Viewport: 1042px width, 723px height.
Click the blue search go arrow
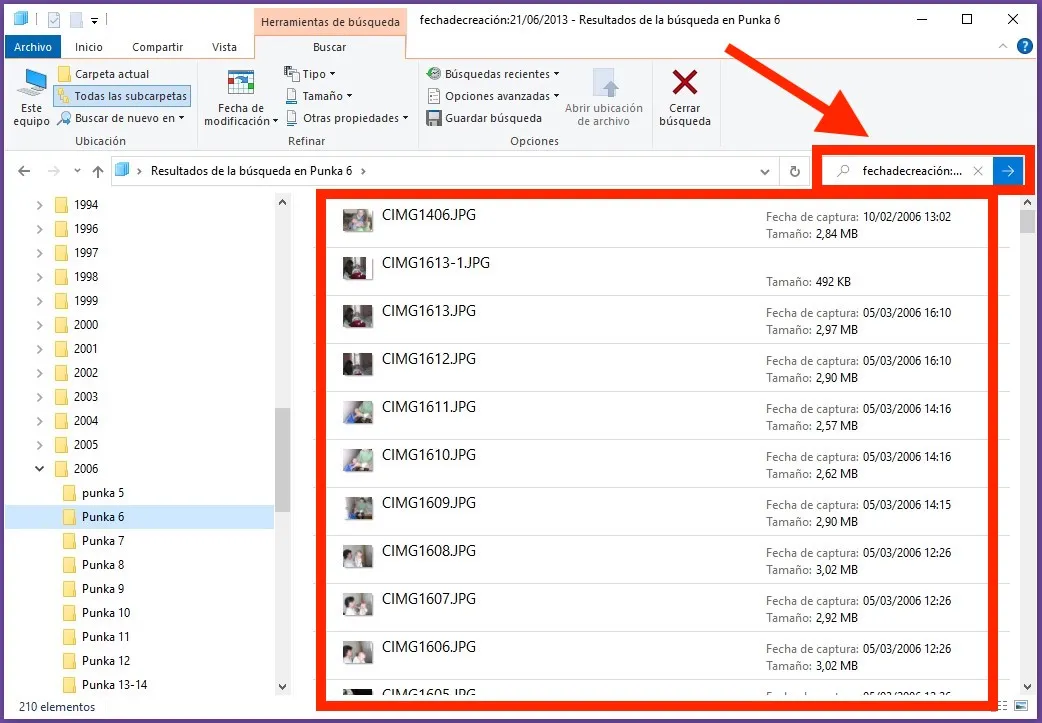click(x=1008, y=171)
